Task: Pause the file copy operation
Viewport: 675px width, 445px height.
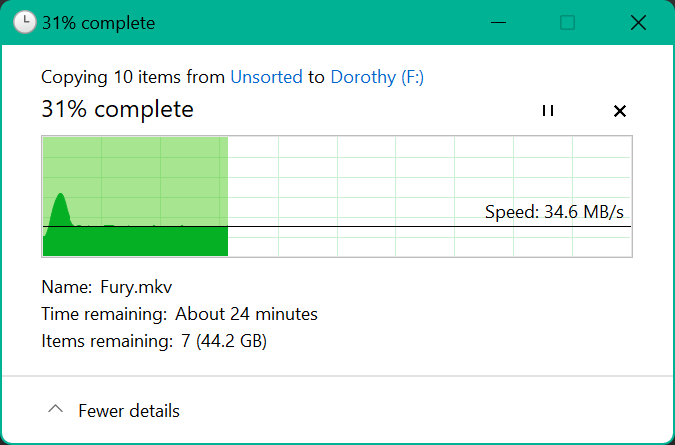Action: 548,111
